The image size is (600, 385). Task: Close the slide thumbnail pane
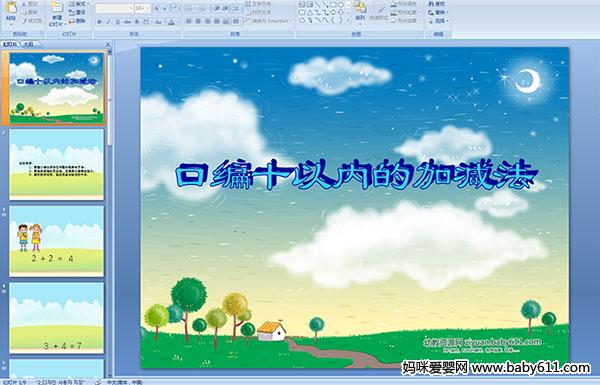click(x=108, y=45)
